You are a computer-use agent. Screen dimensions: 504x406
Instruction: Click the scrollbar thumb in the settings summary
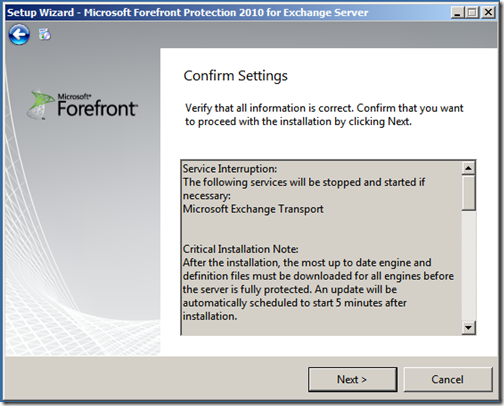(469, 193)
